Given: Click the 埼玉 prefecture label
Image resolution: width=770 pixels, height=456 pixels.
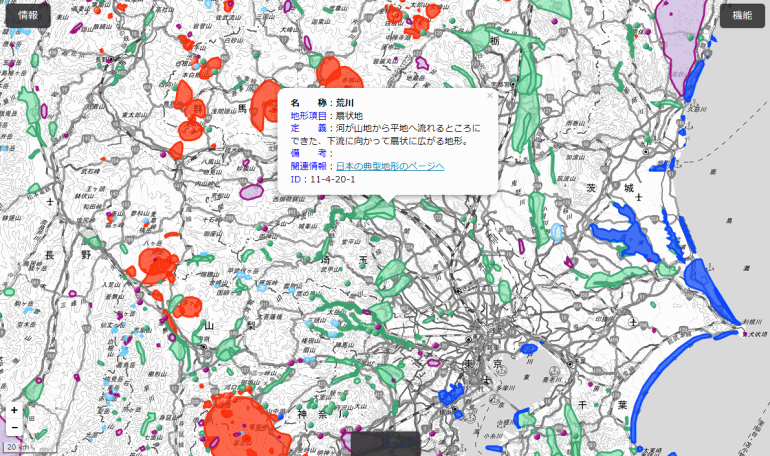Looking at the screenshot, I should 344,260.
